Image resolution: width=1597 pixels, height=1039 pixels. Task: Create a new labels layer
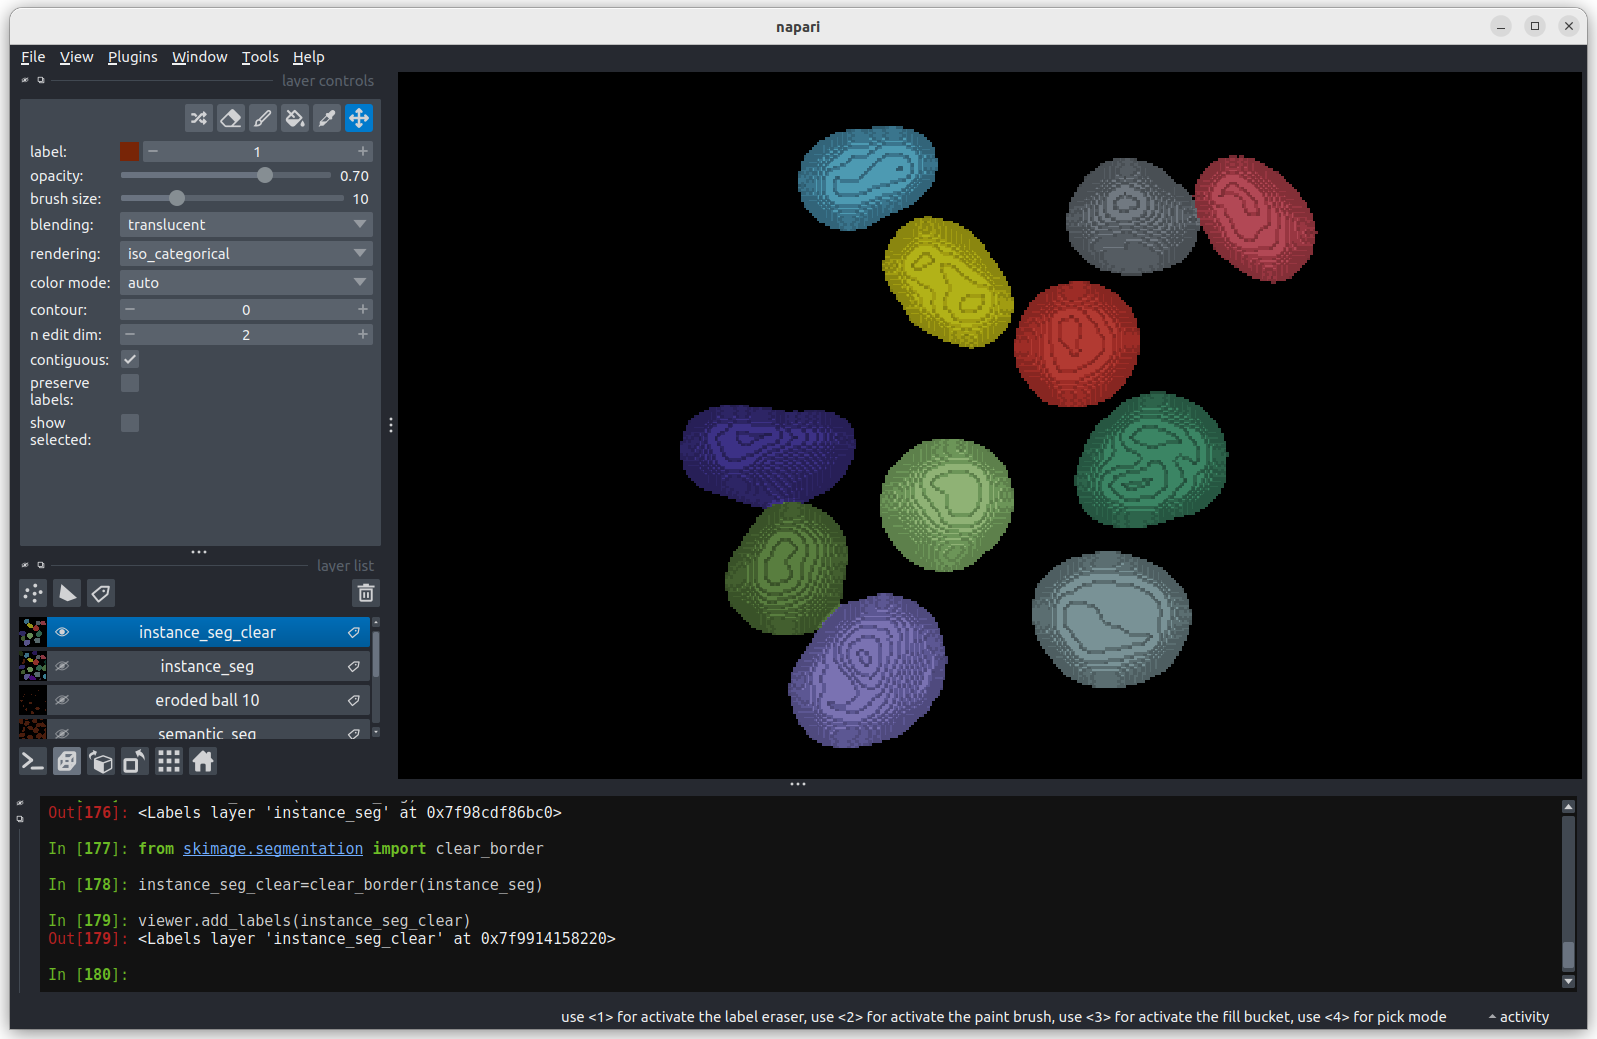coord(101,593)
